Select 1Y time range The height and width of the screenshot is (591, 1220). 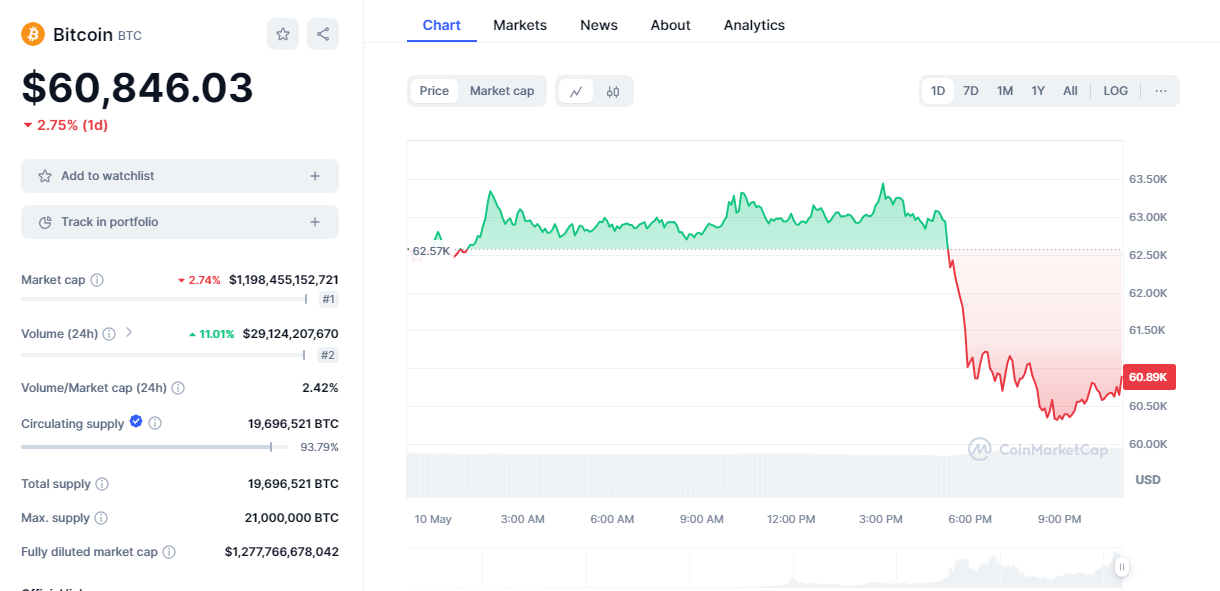click(1038, 91)
